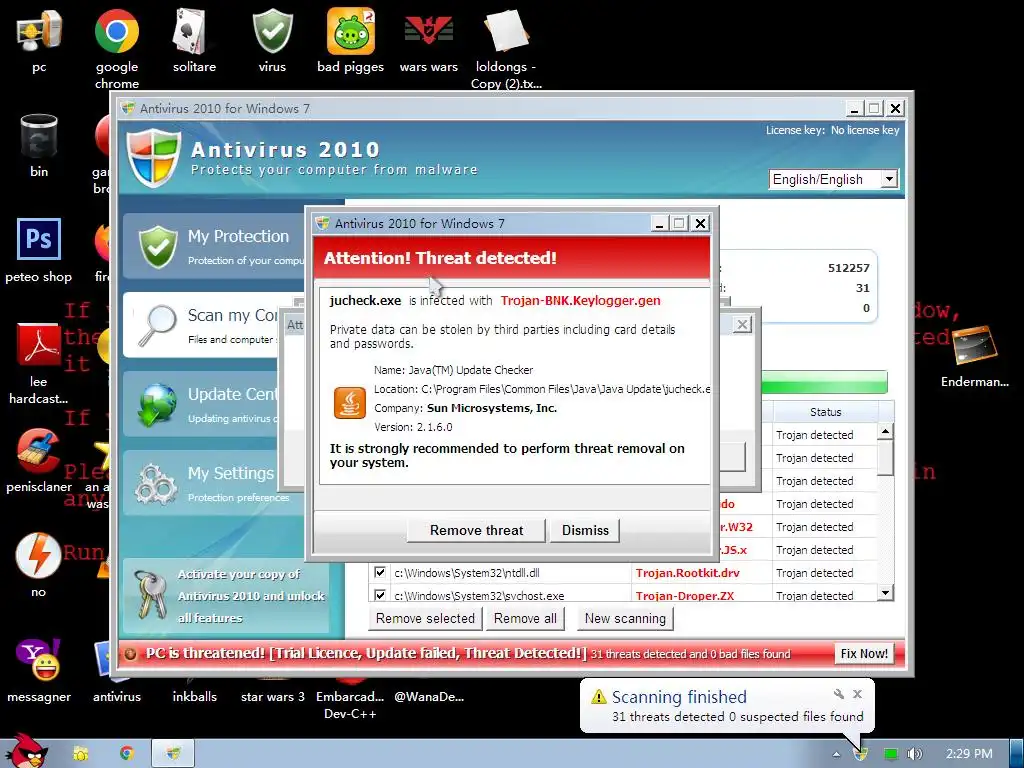Open the Chrome taskbar icon
This screenshot has height=768, width=1024.
coord(127,754)
